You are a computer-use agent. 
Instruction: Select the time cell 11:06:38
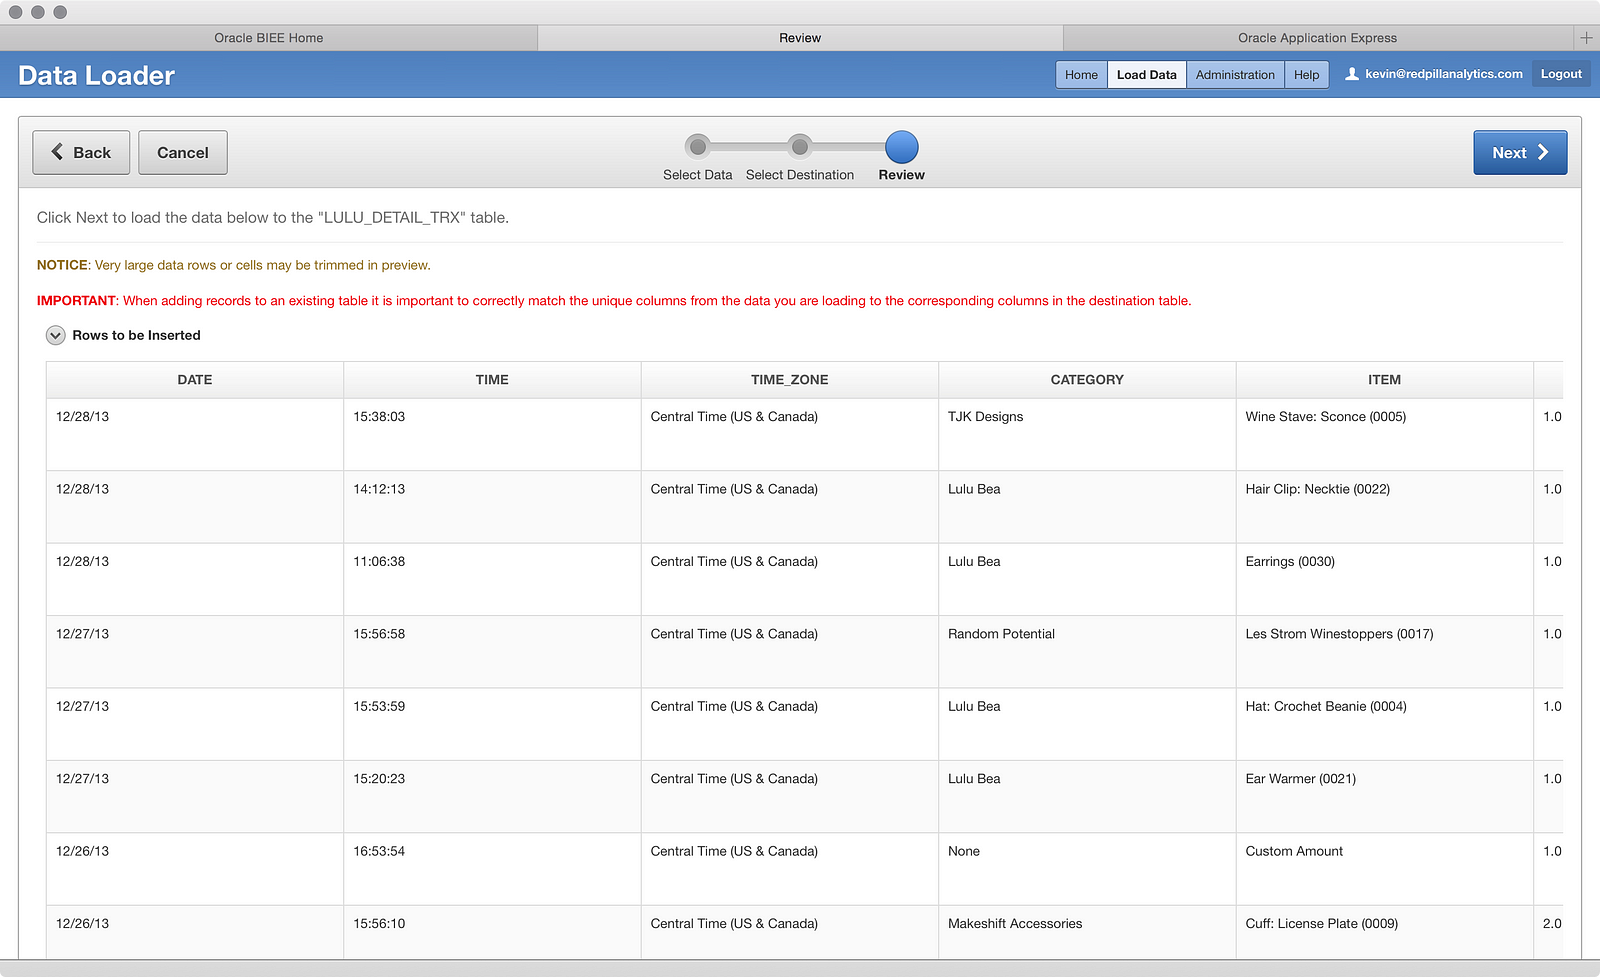point(492,580)
